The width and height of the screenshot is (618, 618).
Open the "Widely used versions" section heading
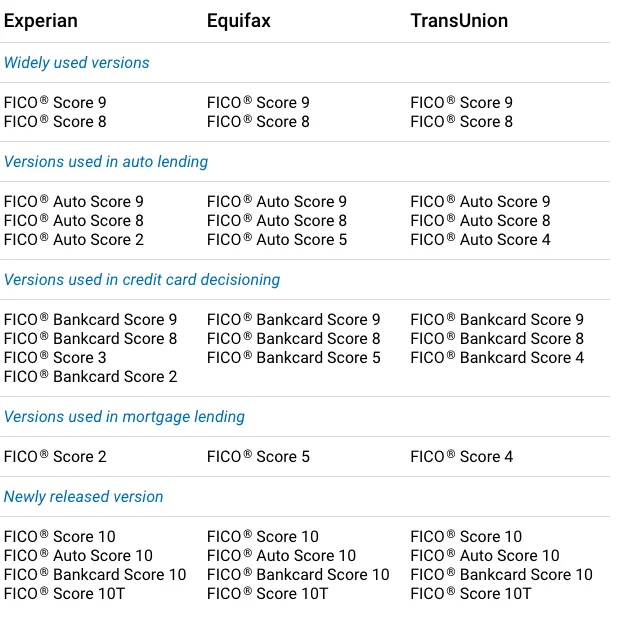pyautogui.click(x=77, y=63)
